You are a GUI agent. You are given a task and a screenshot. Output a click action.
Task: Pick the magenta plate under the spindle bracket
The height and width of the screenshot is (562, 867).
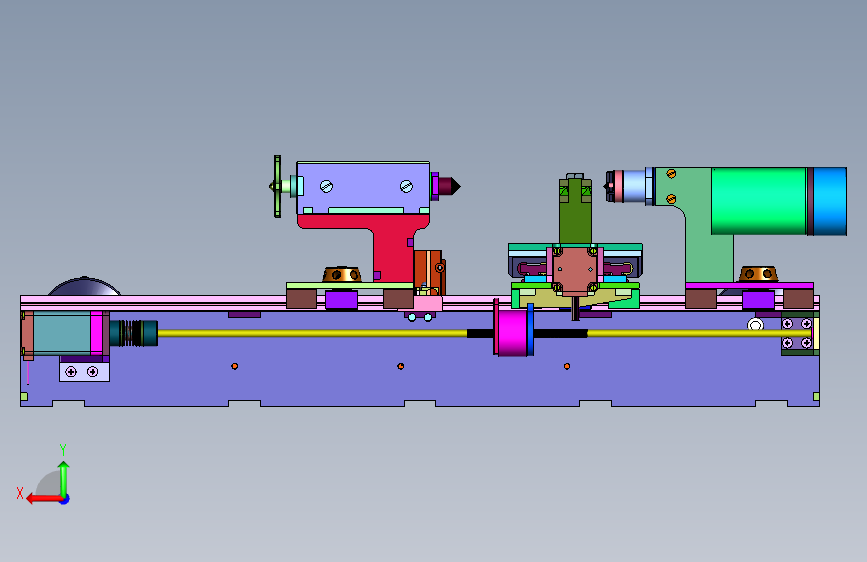click(x=749, y=286)
